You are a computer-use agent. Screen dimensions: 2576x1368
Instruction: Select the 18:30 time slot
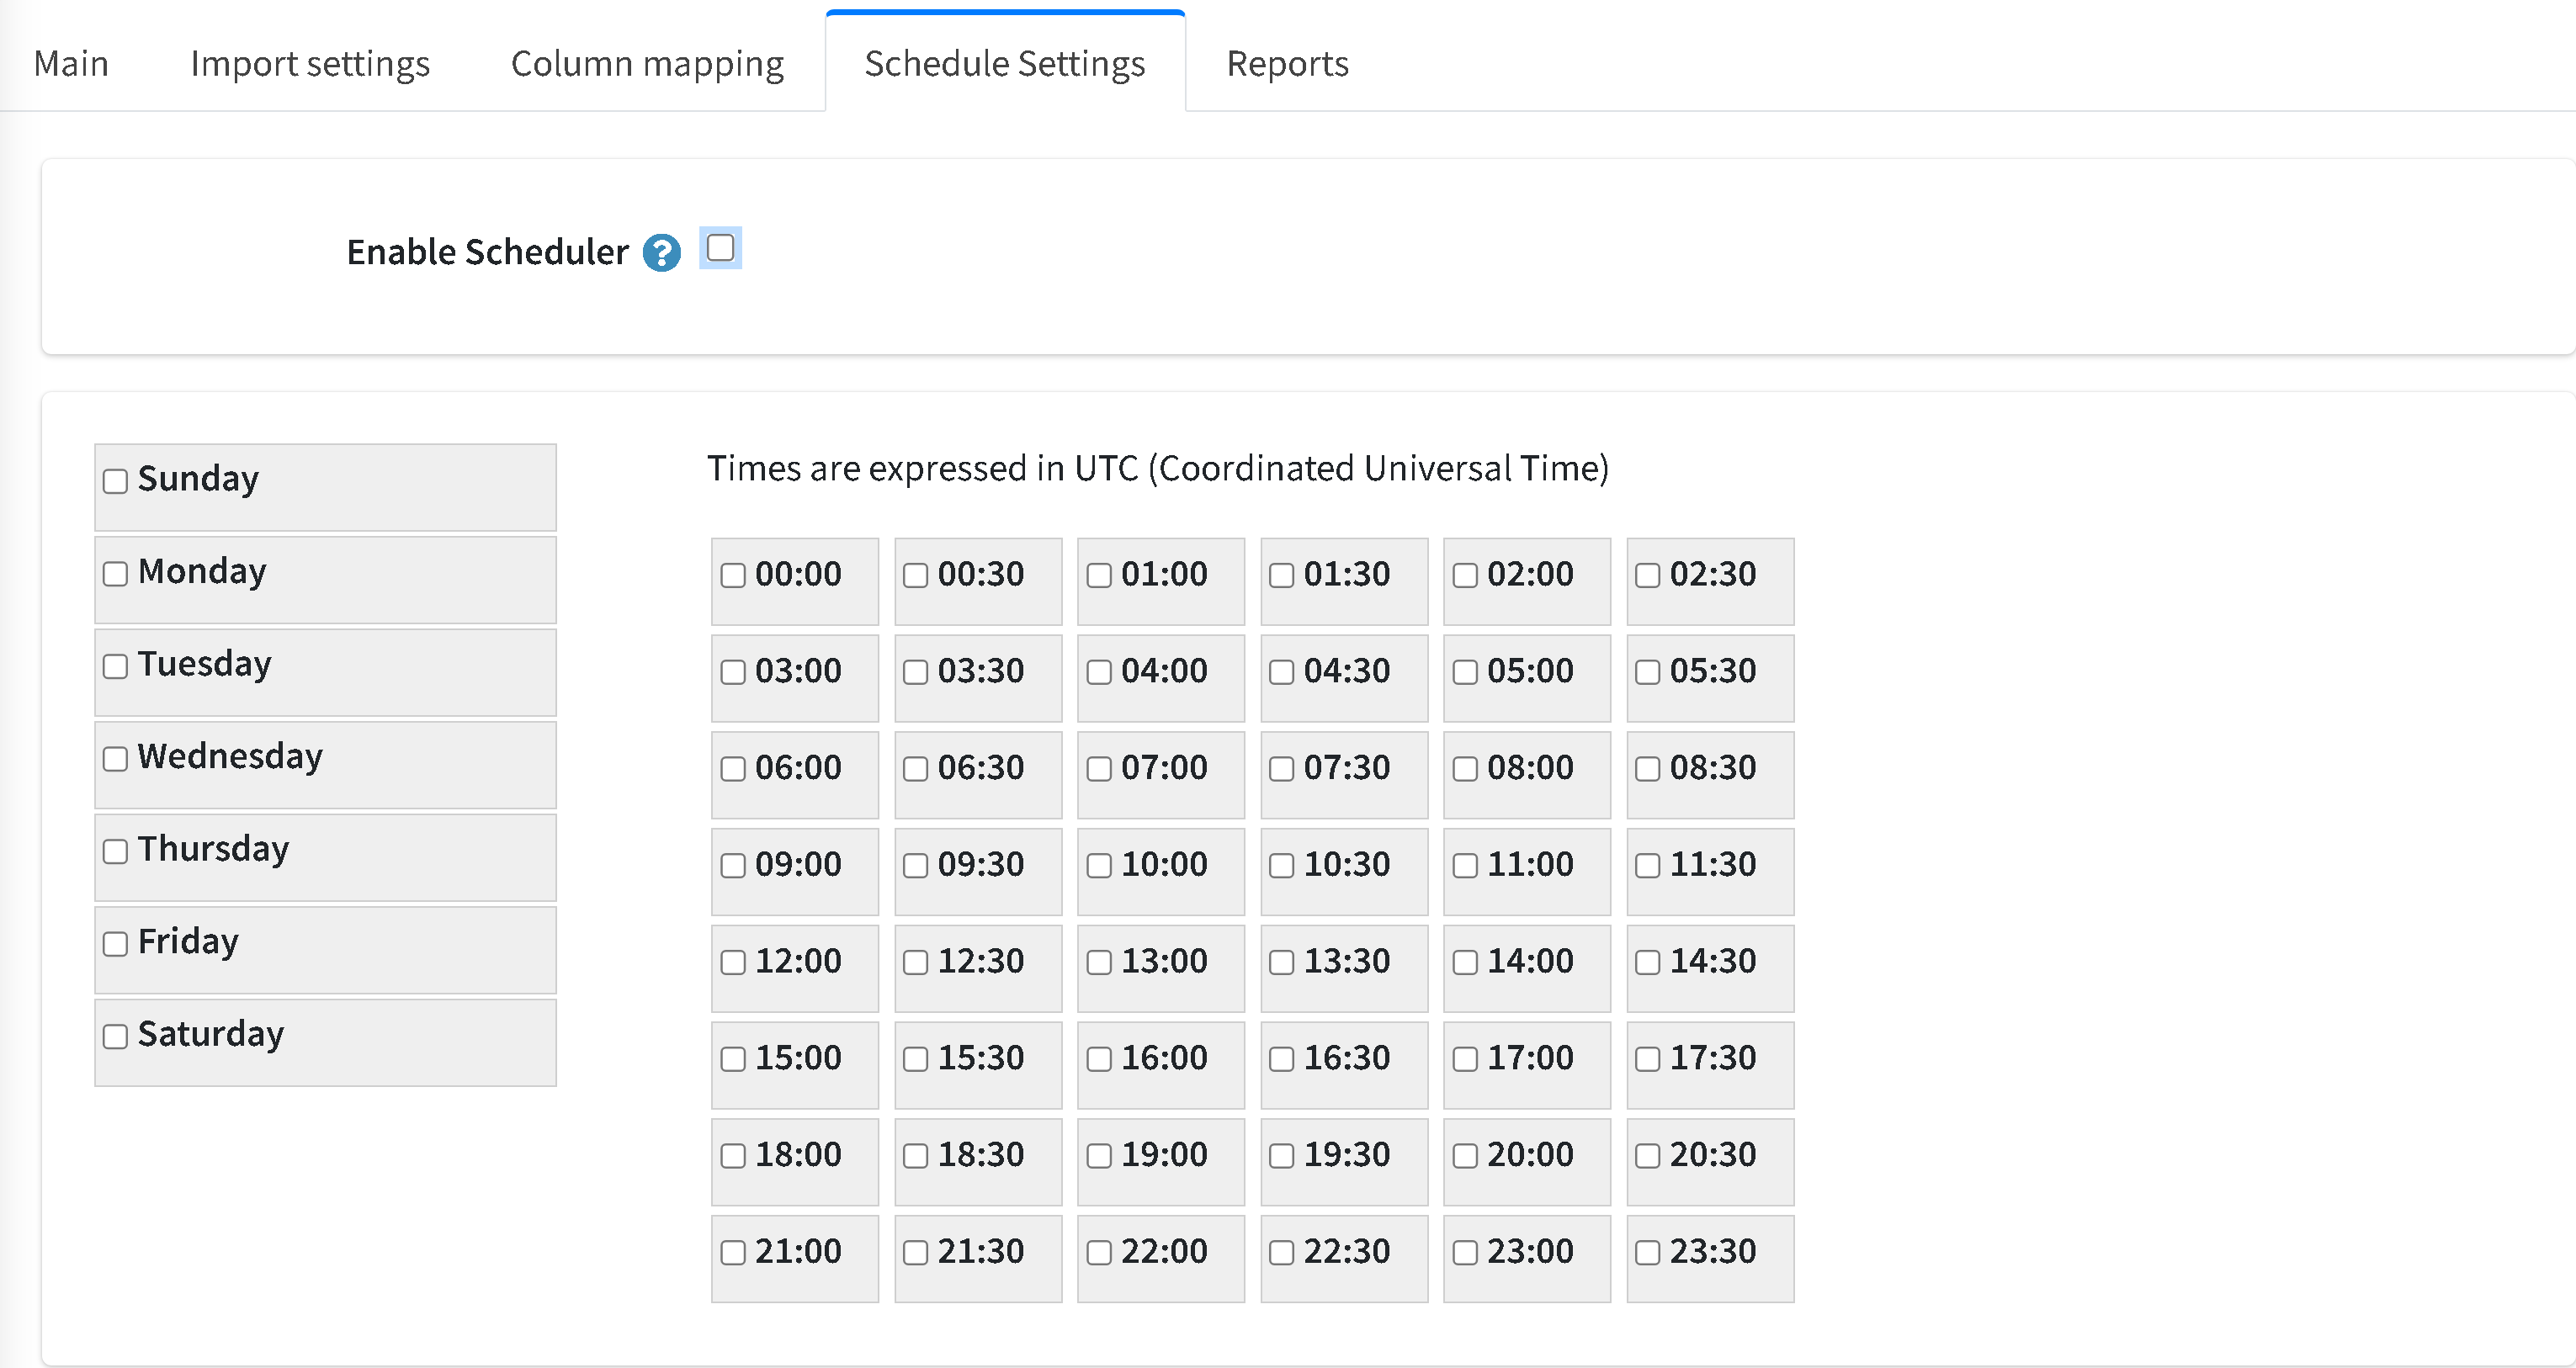[x=916, y=1157]
